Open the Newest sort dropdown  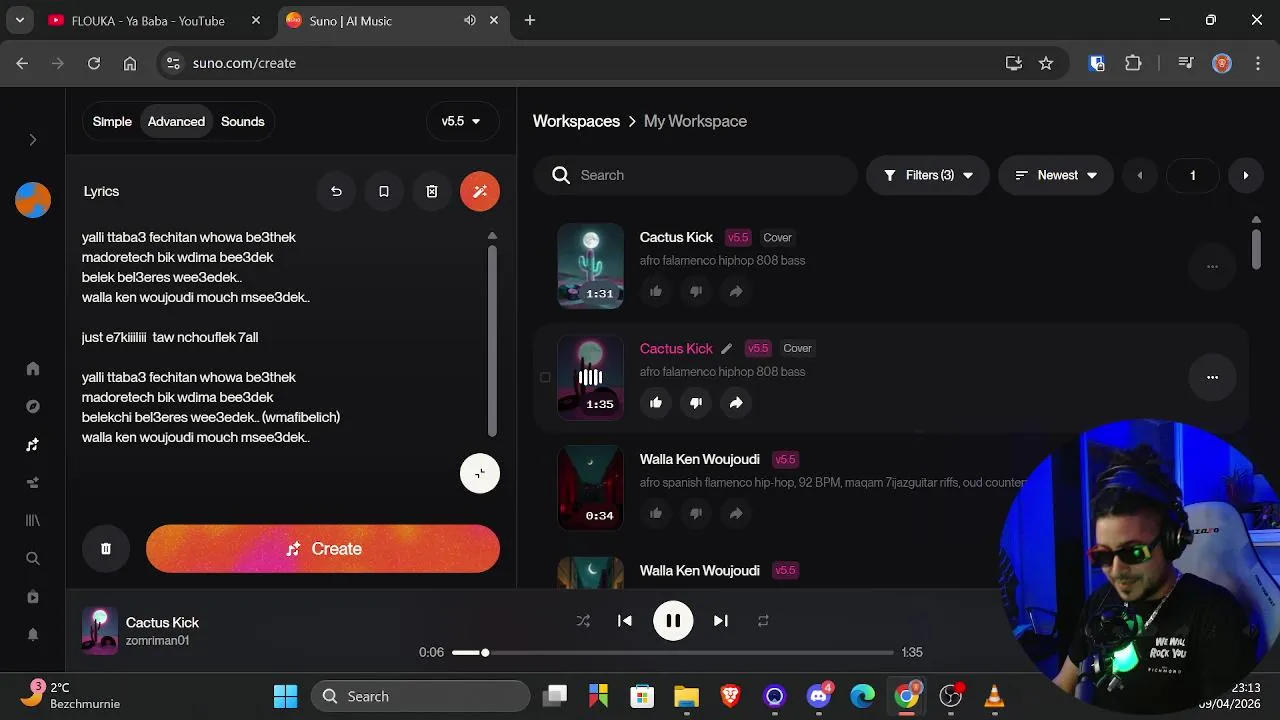tap(1056, 175)
